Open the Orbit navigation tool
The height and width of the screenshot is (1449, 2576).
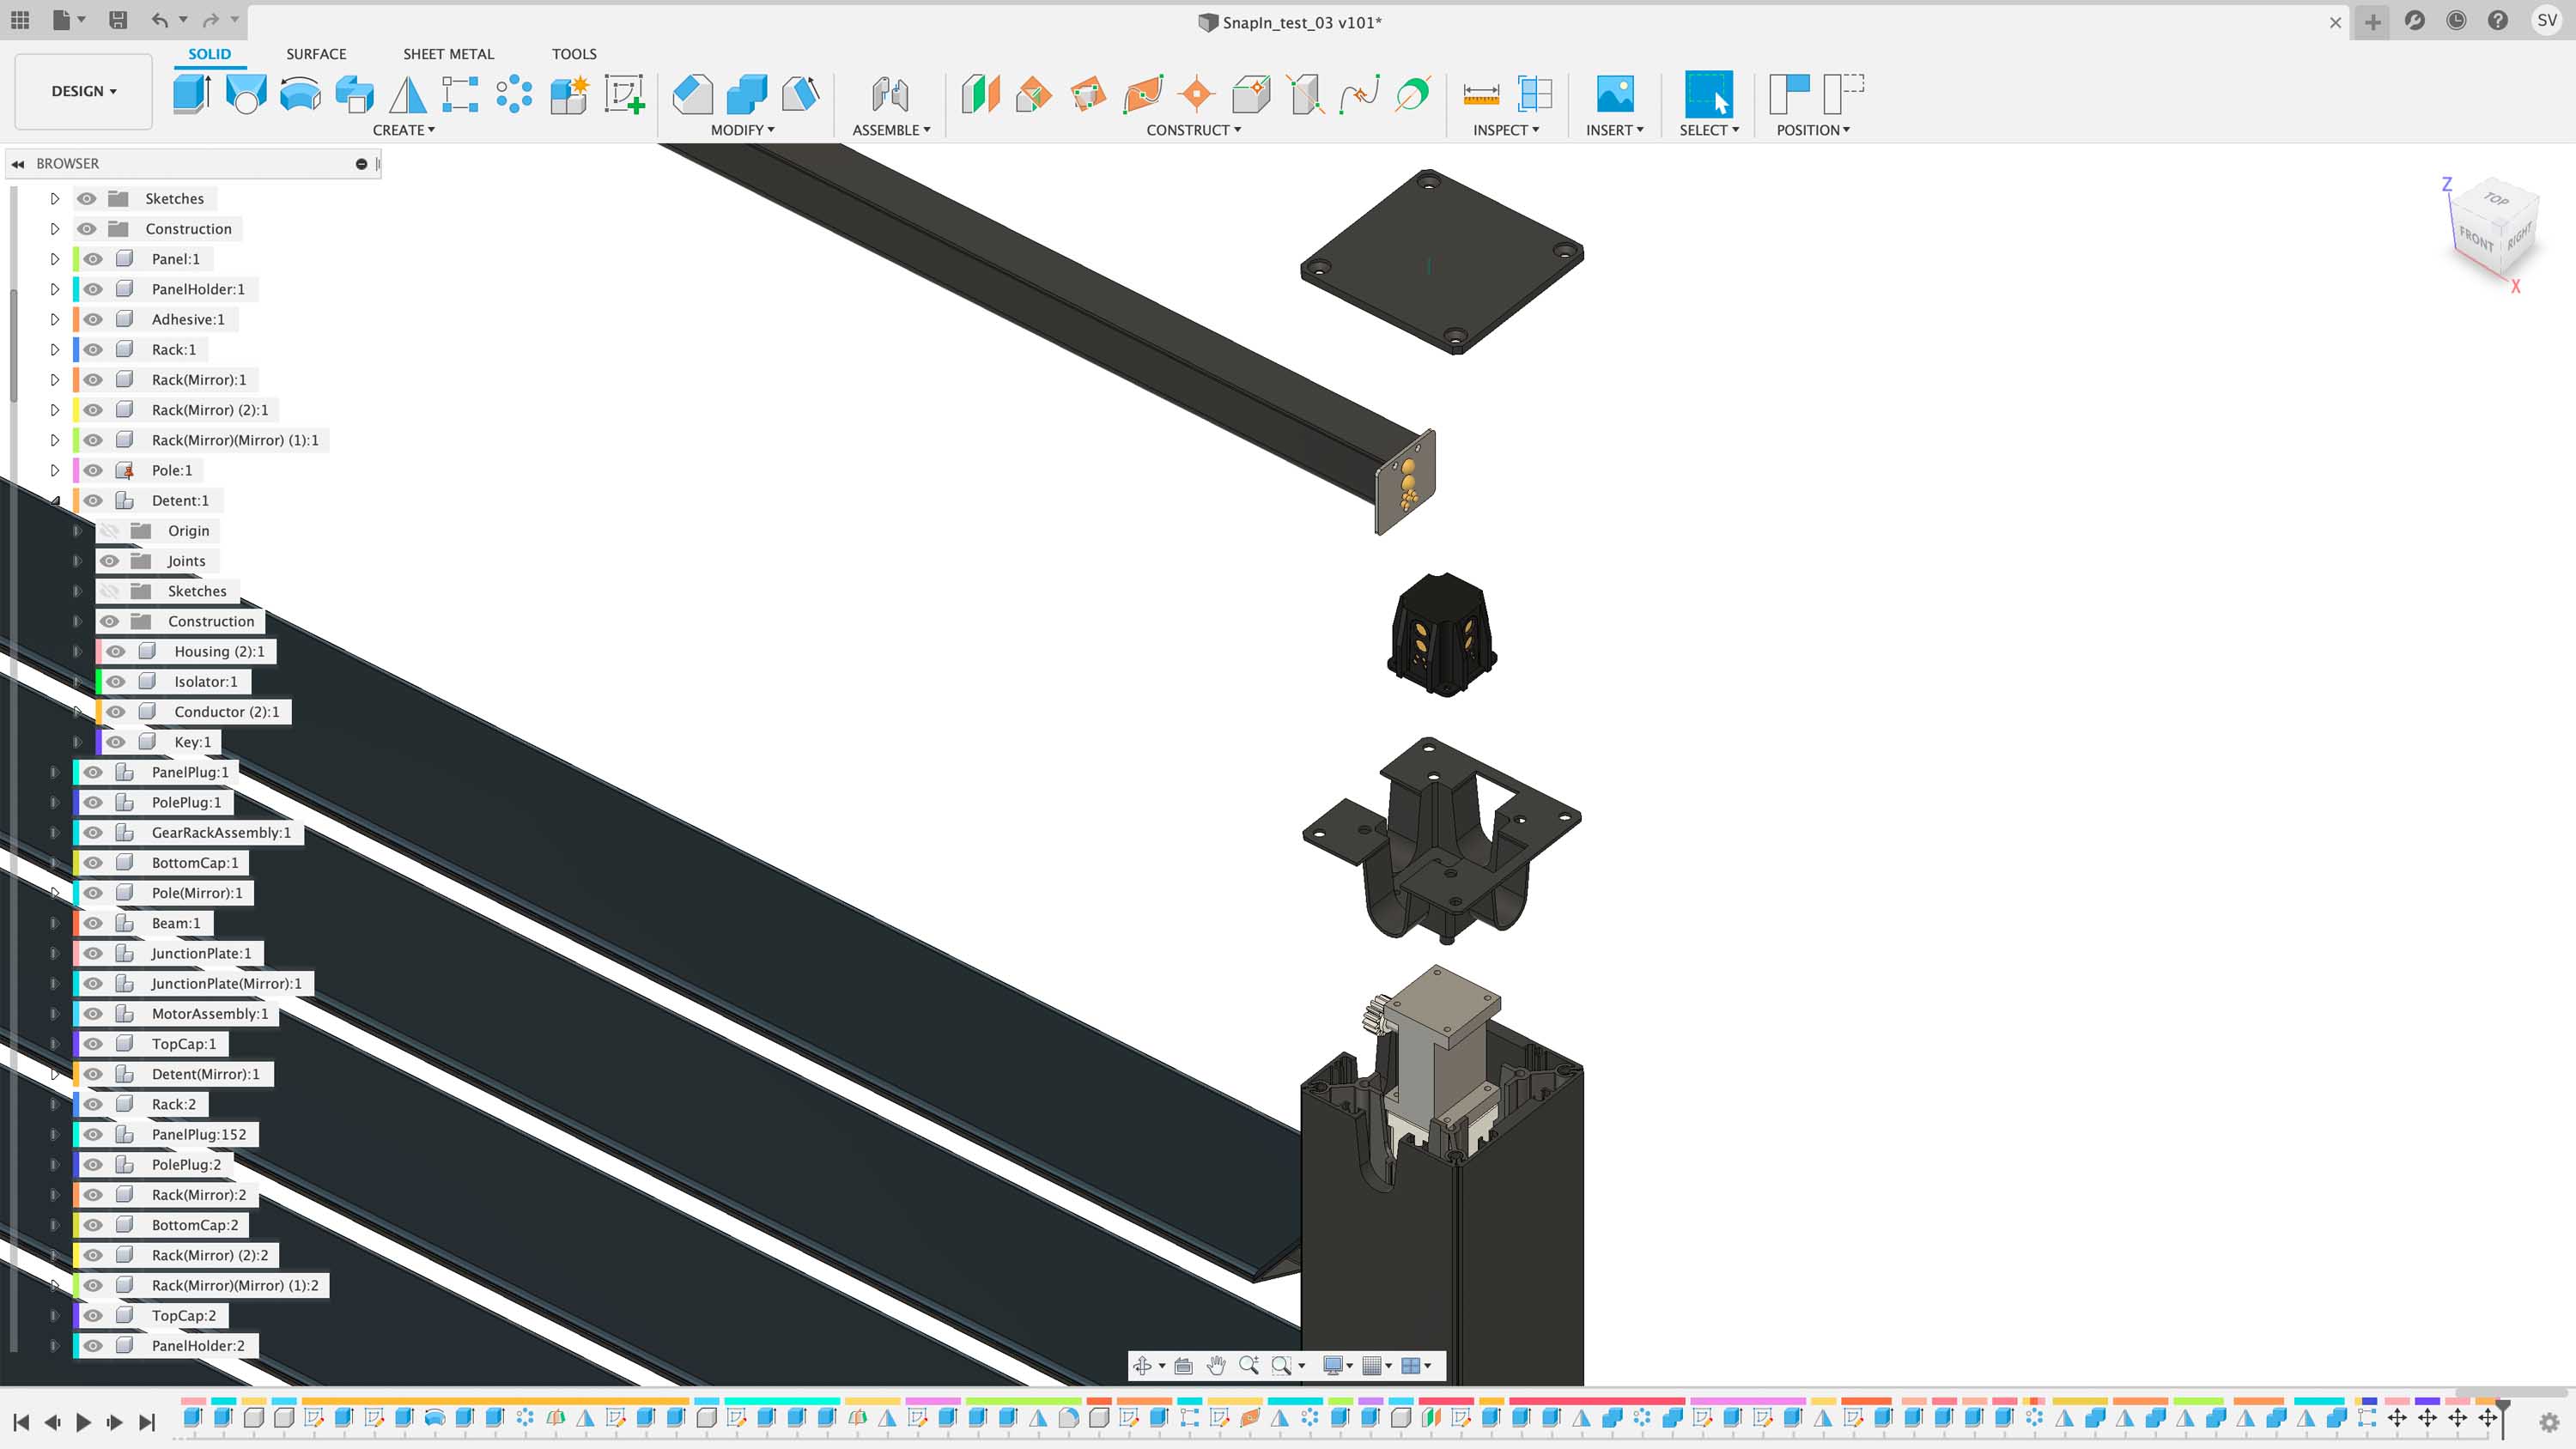click(1142, 1365)
